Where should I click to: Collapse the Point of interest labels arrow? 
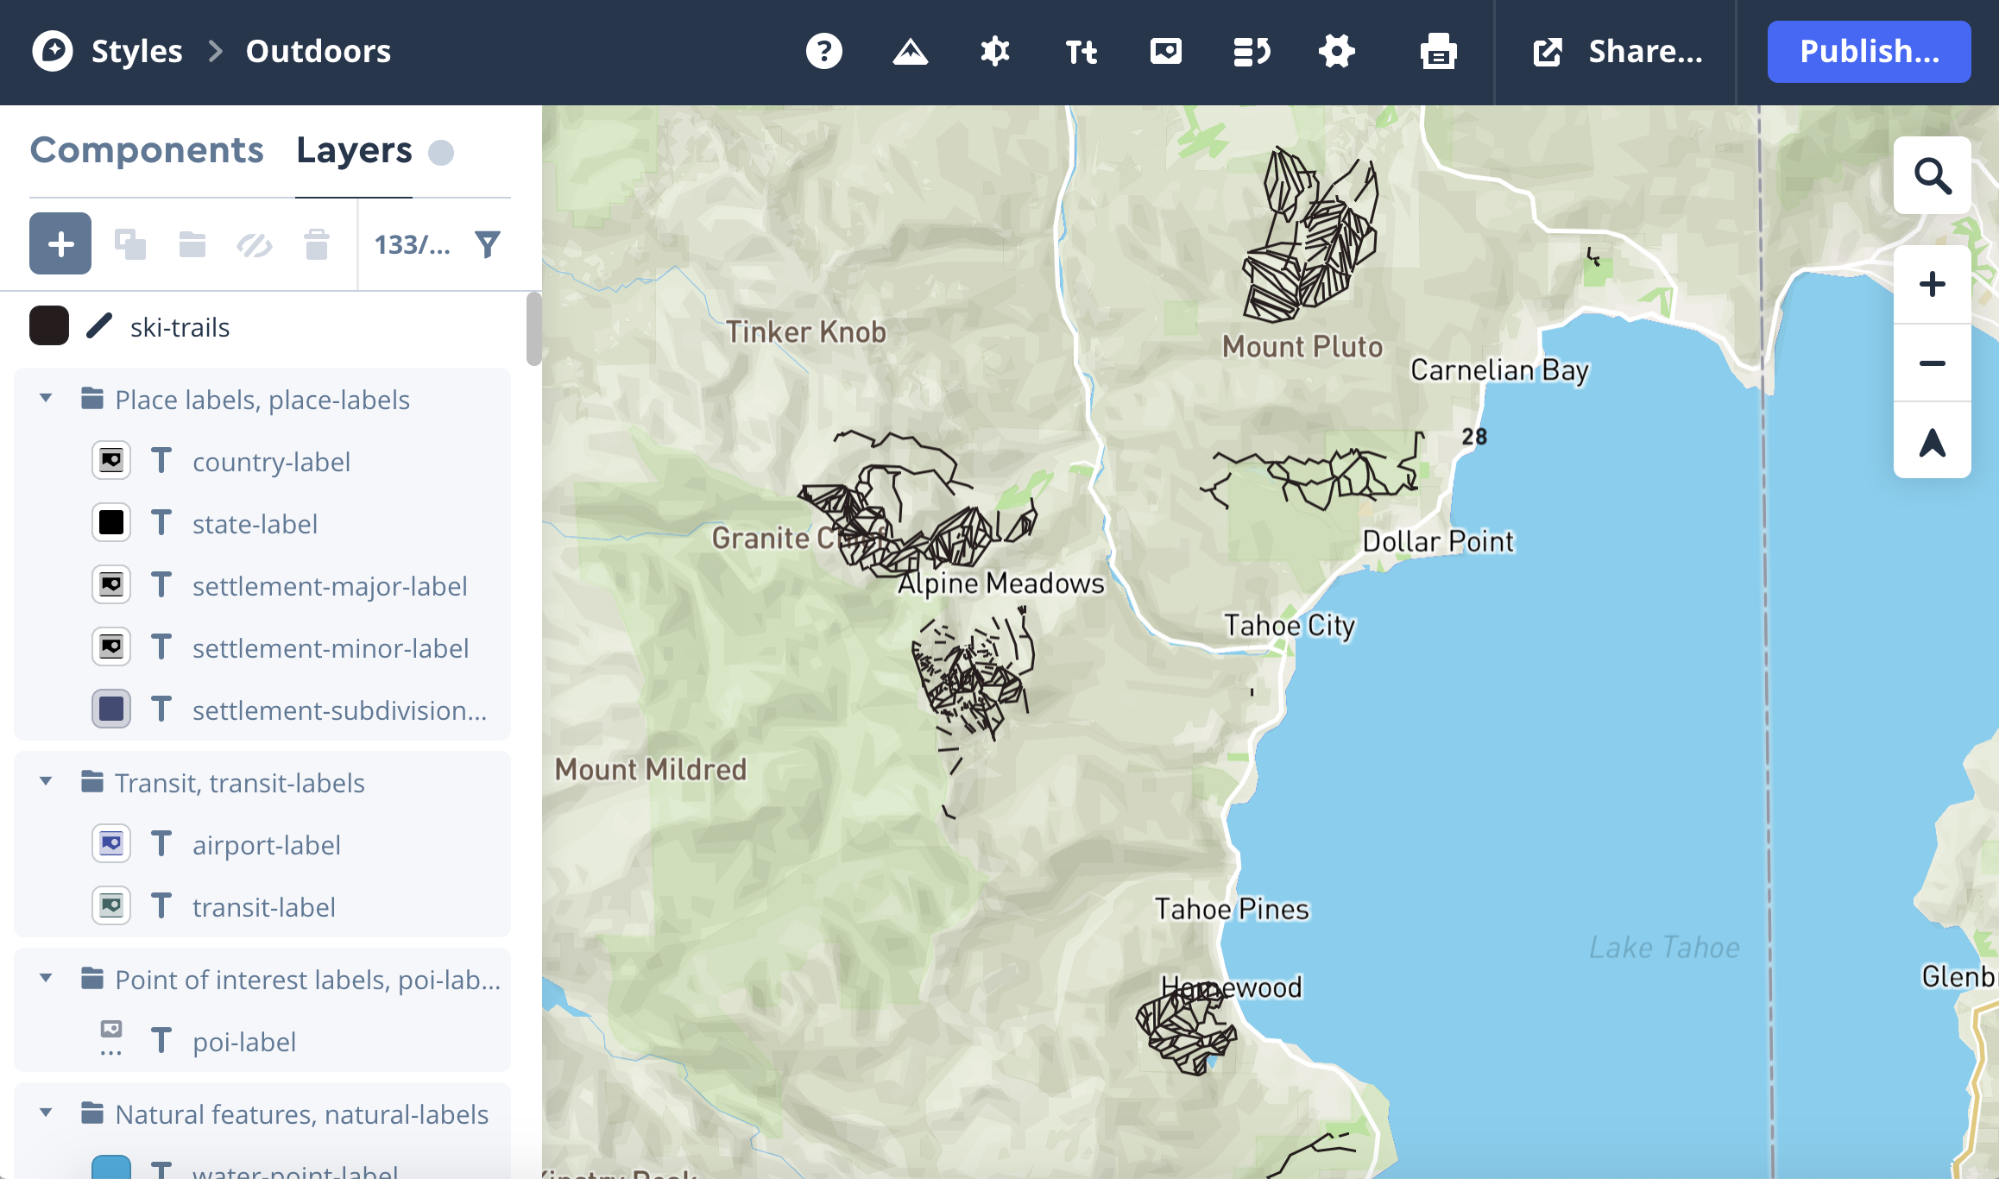coord(46,978)
